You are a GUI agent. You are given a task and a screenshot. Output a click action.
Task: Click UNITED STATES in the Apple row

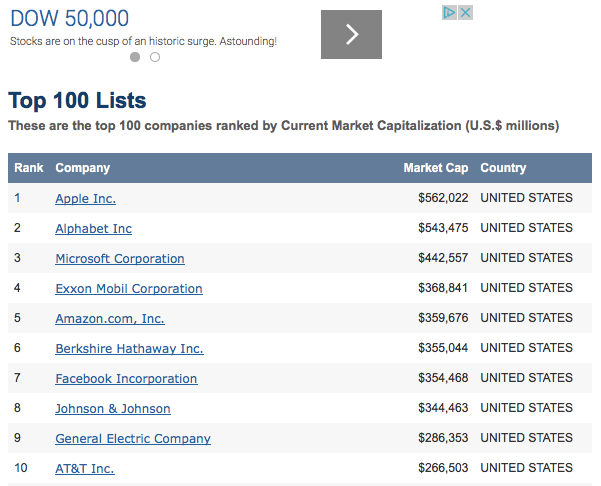527,198
